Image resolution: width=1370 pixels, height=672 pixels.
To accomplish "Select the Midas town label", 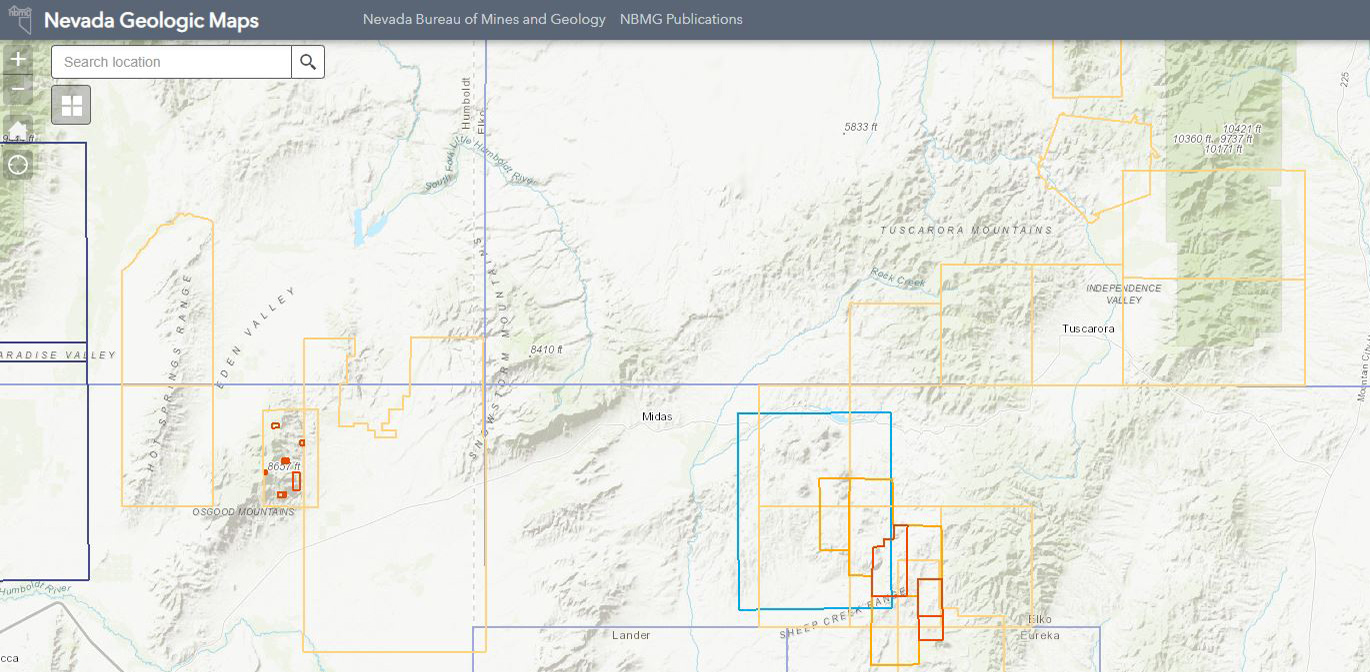I will [x=657, y=416].
